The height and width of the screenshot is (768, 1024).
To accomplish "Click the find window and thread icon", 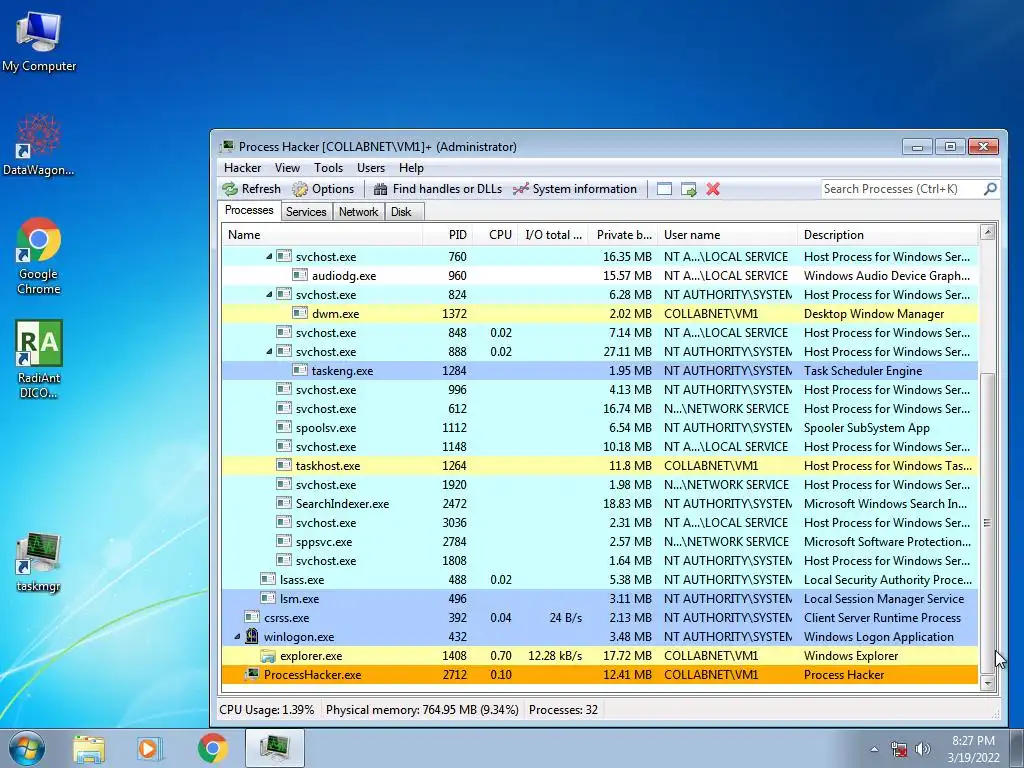I will (688, 189).
